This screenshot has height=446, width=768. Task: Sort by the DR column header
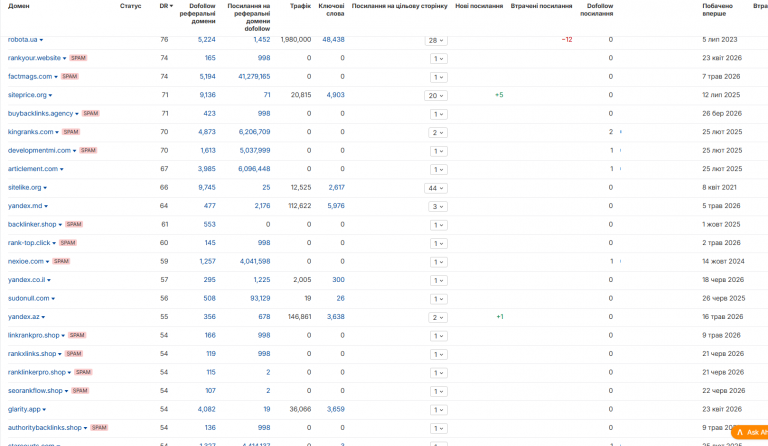pos(166,6)
